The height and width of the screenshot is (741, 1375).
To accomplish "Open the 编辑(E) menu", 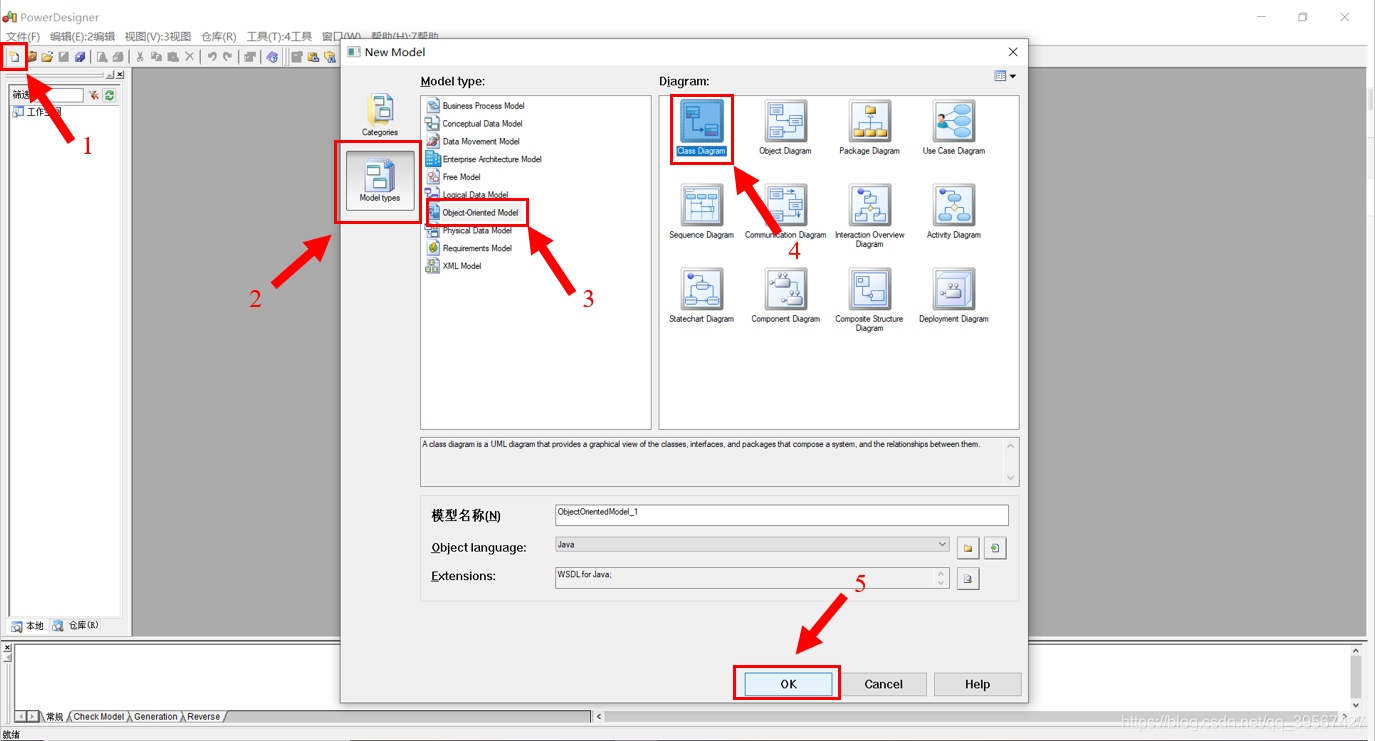I will click(82, 36).
